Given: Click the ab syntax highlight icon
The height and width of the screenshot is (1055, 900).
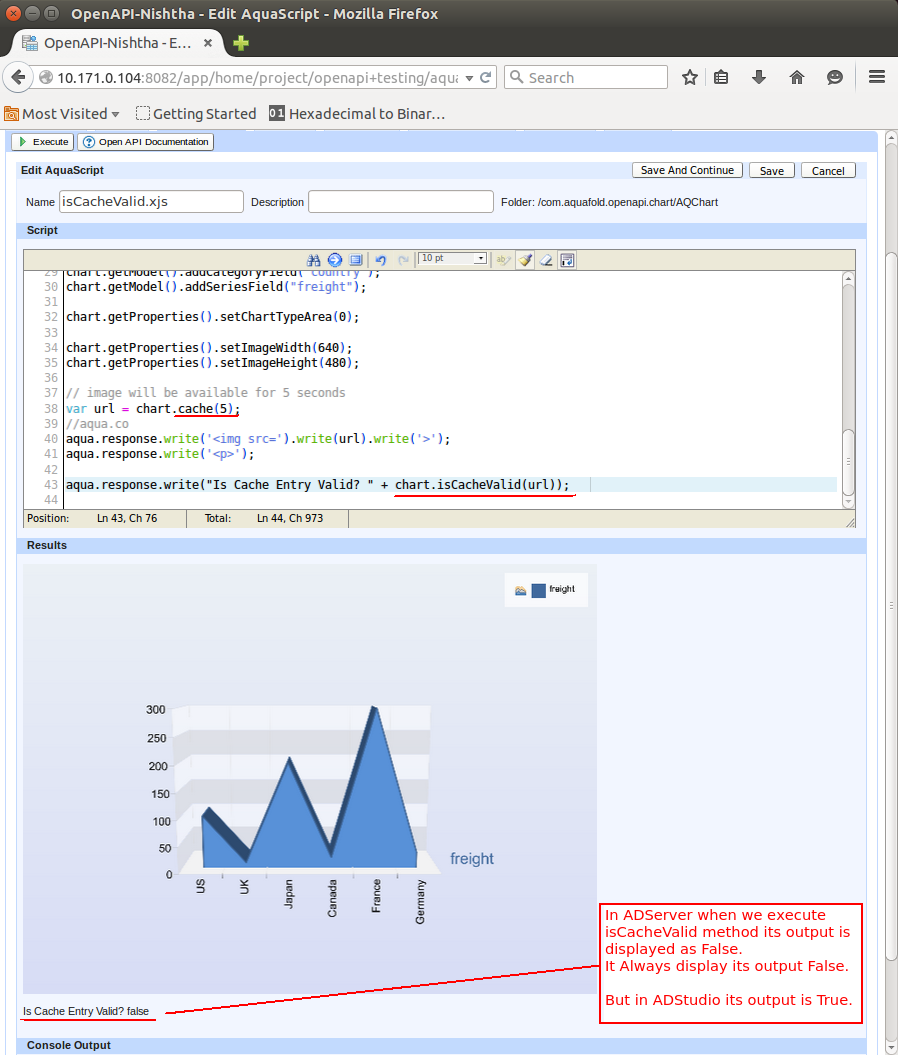Looking at the screenshot, I should [503, 260].
